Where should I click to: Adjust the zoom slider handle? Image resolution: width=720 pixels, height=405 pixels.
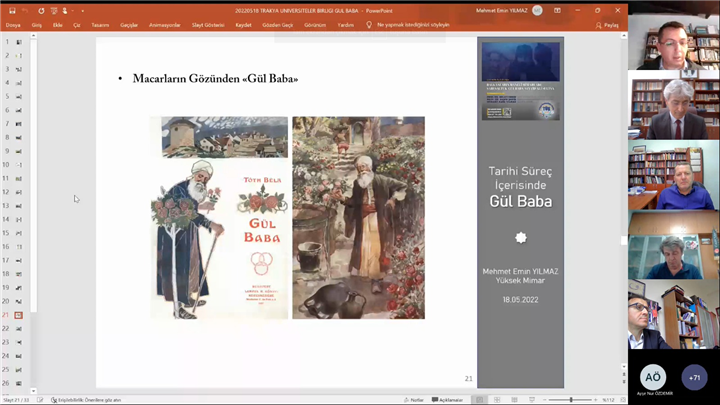click(x=571, y=400)
